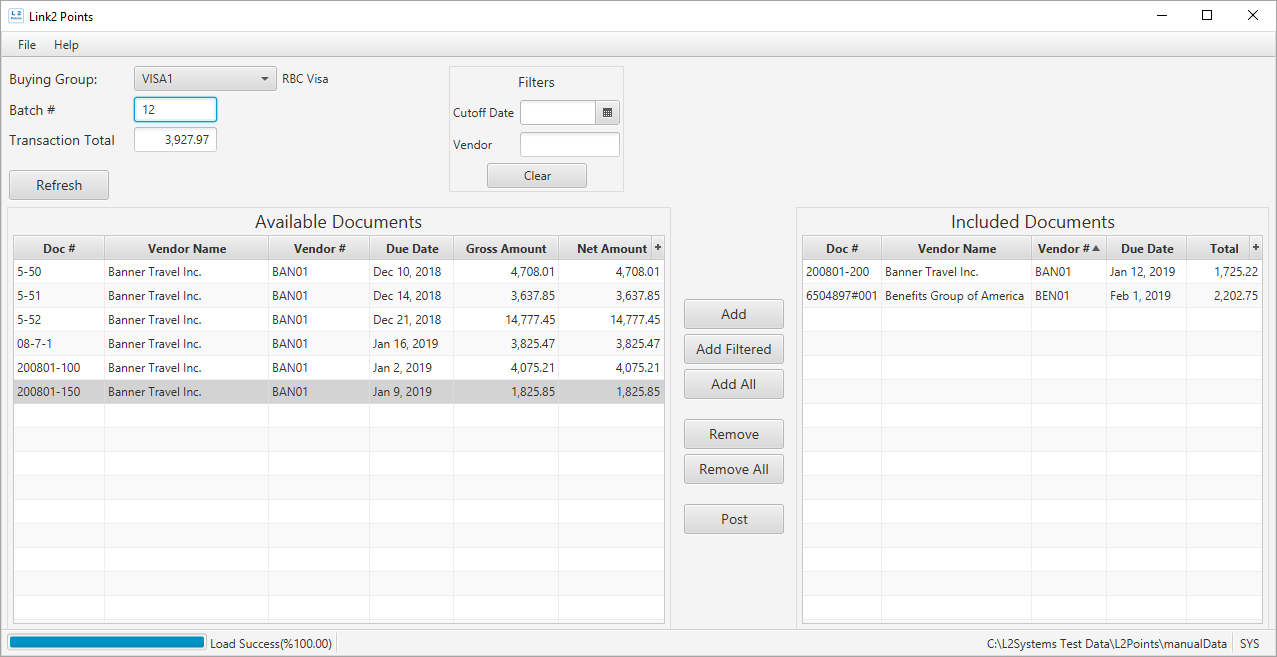Viewport: 1277px width, 657px height.
Task: Expand the Buying Group VISA1 dropdown
Action: (x=264, y=79)
